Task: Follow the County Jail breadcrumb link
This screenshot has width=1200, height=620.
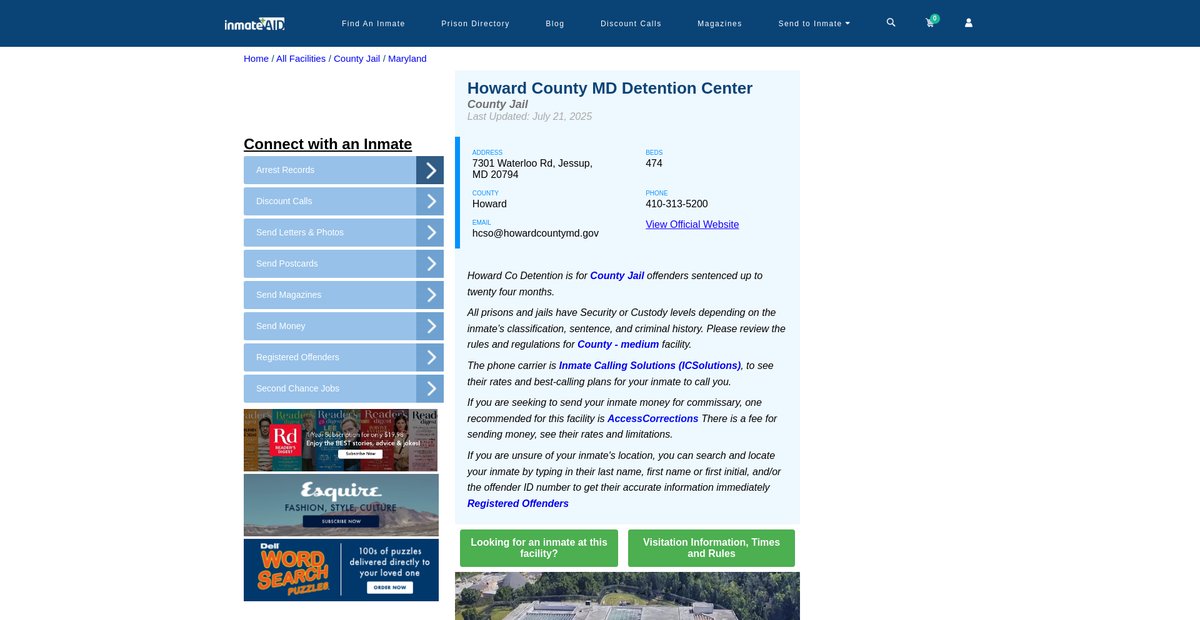Action: (357, 59)
